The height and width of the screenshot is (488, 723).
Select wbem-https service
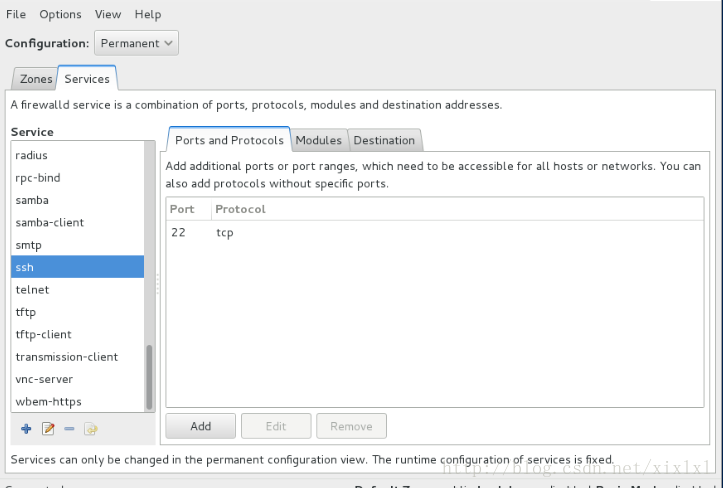click(x=77, y=401)
